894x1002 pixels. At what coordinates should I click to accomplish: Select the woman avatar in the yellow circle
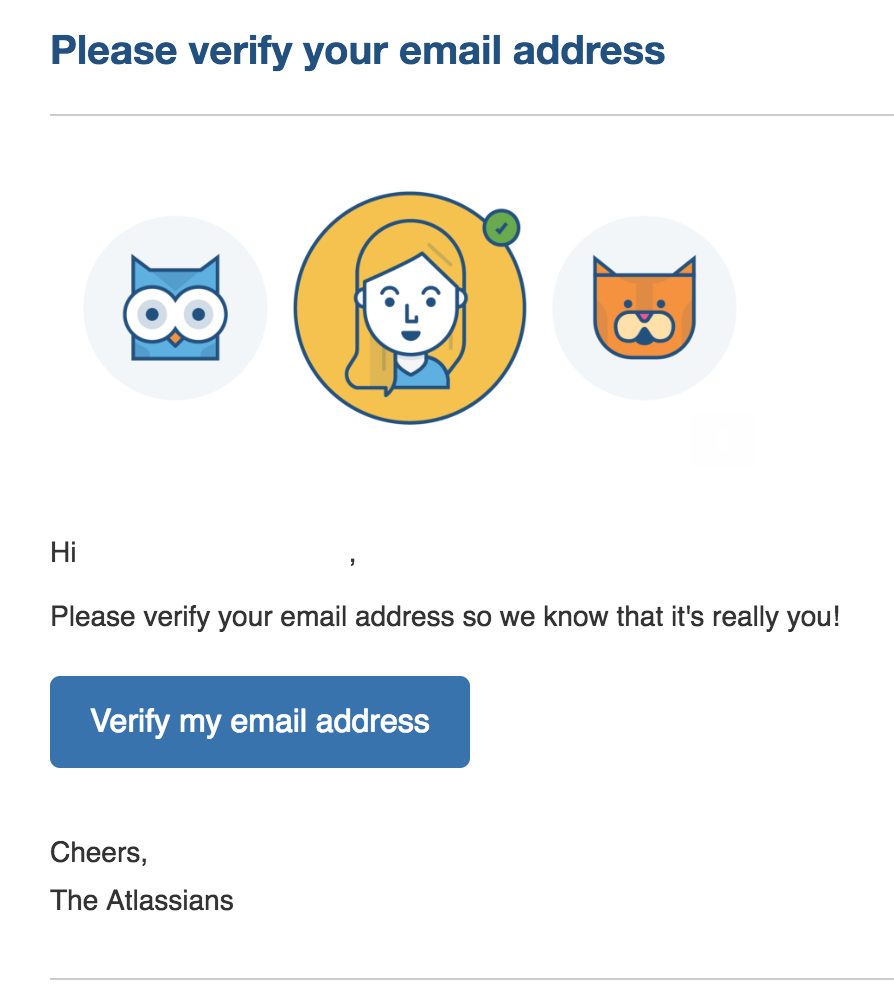tap(410, 308)
